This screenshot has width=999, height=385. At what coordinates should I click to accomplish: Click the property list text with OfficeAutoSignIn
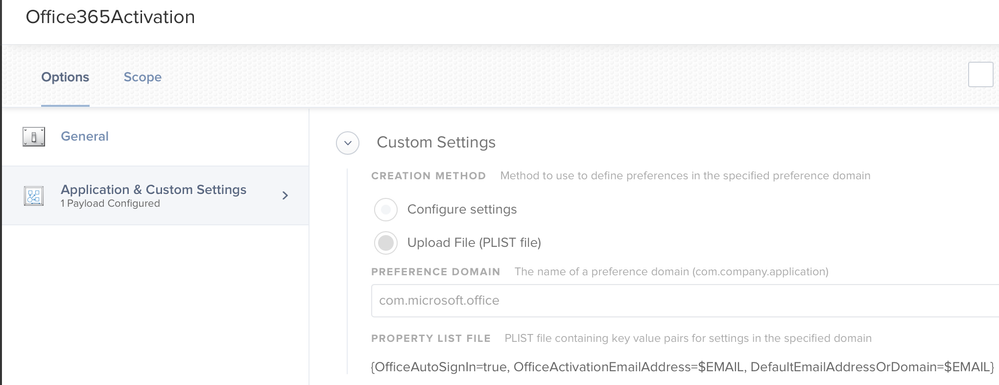point(682,367)
